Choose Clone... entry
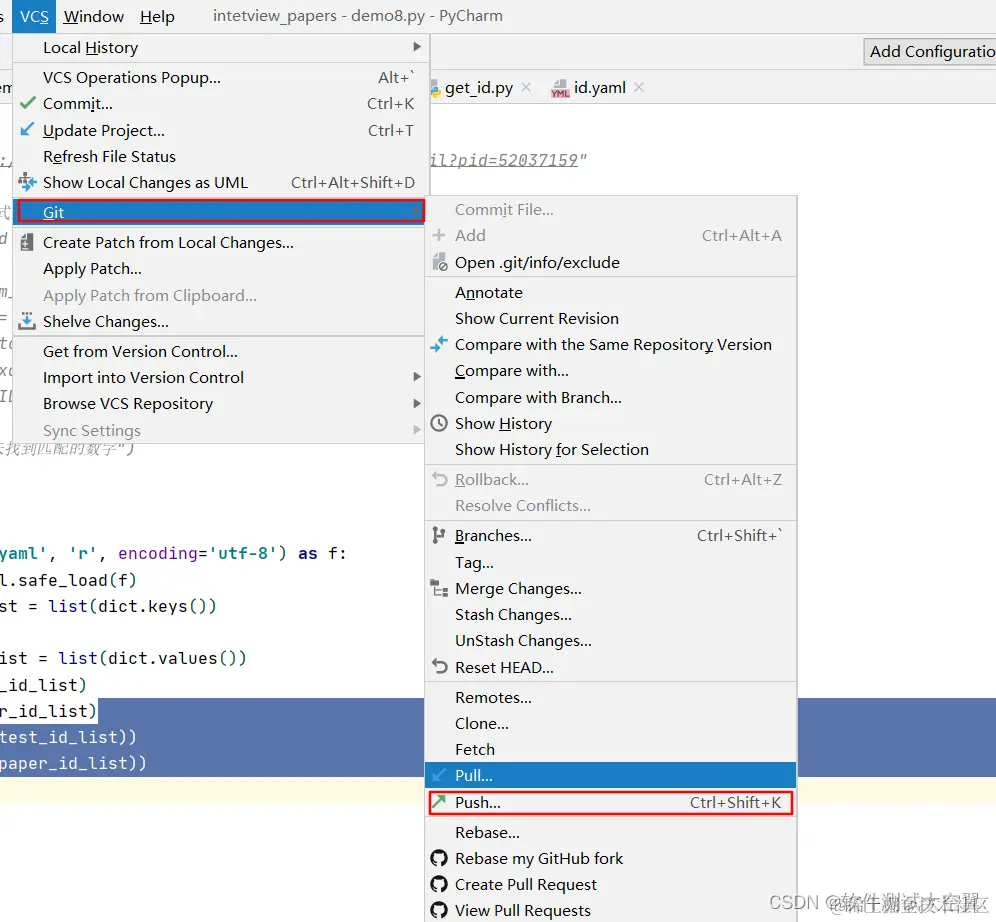 coord(610,723)
